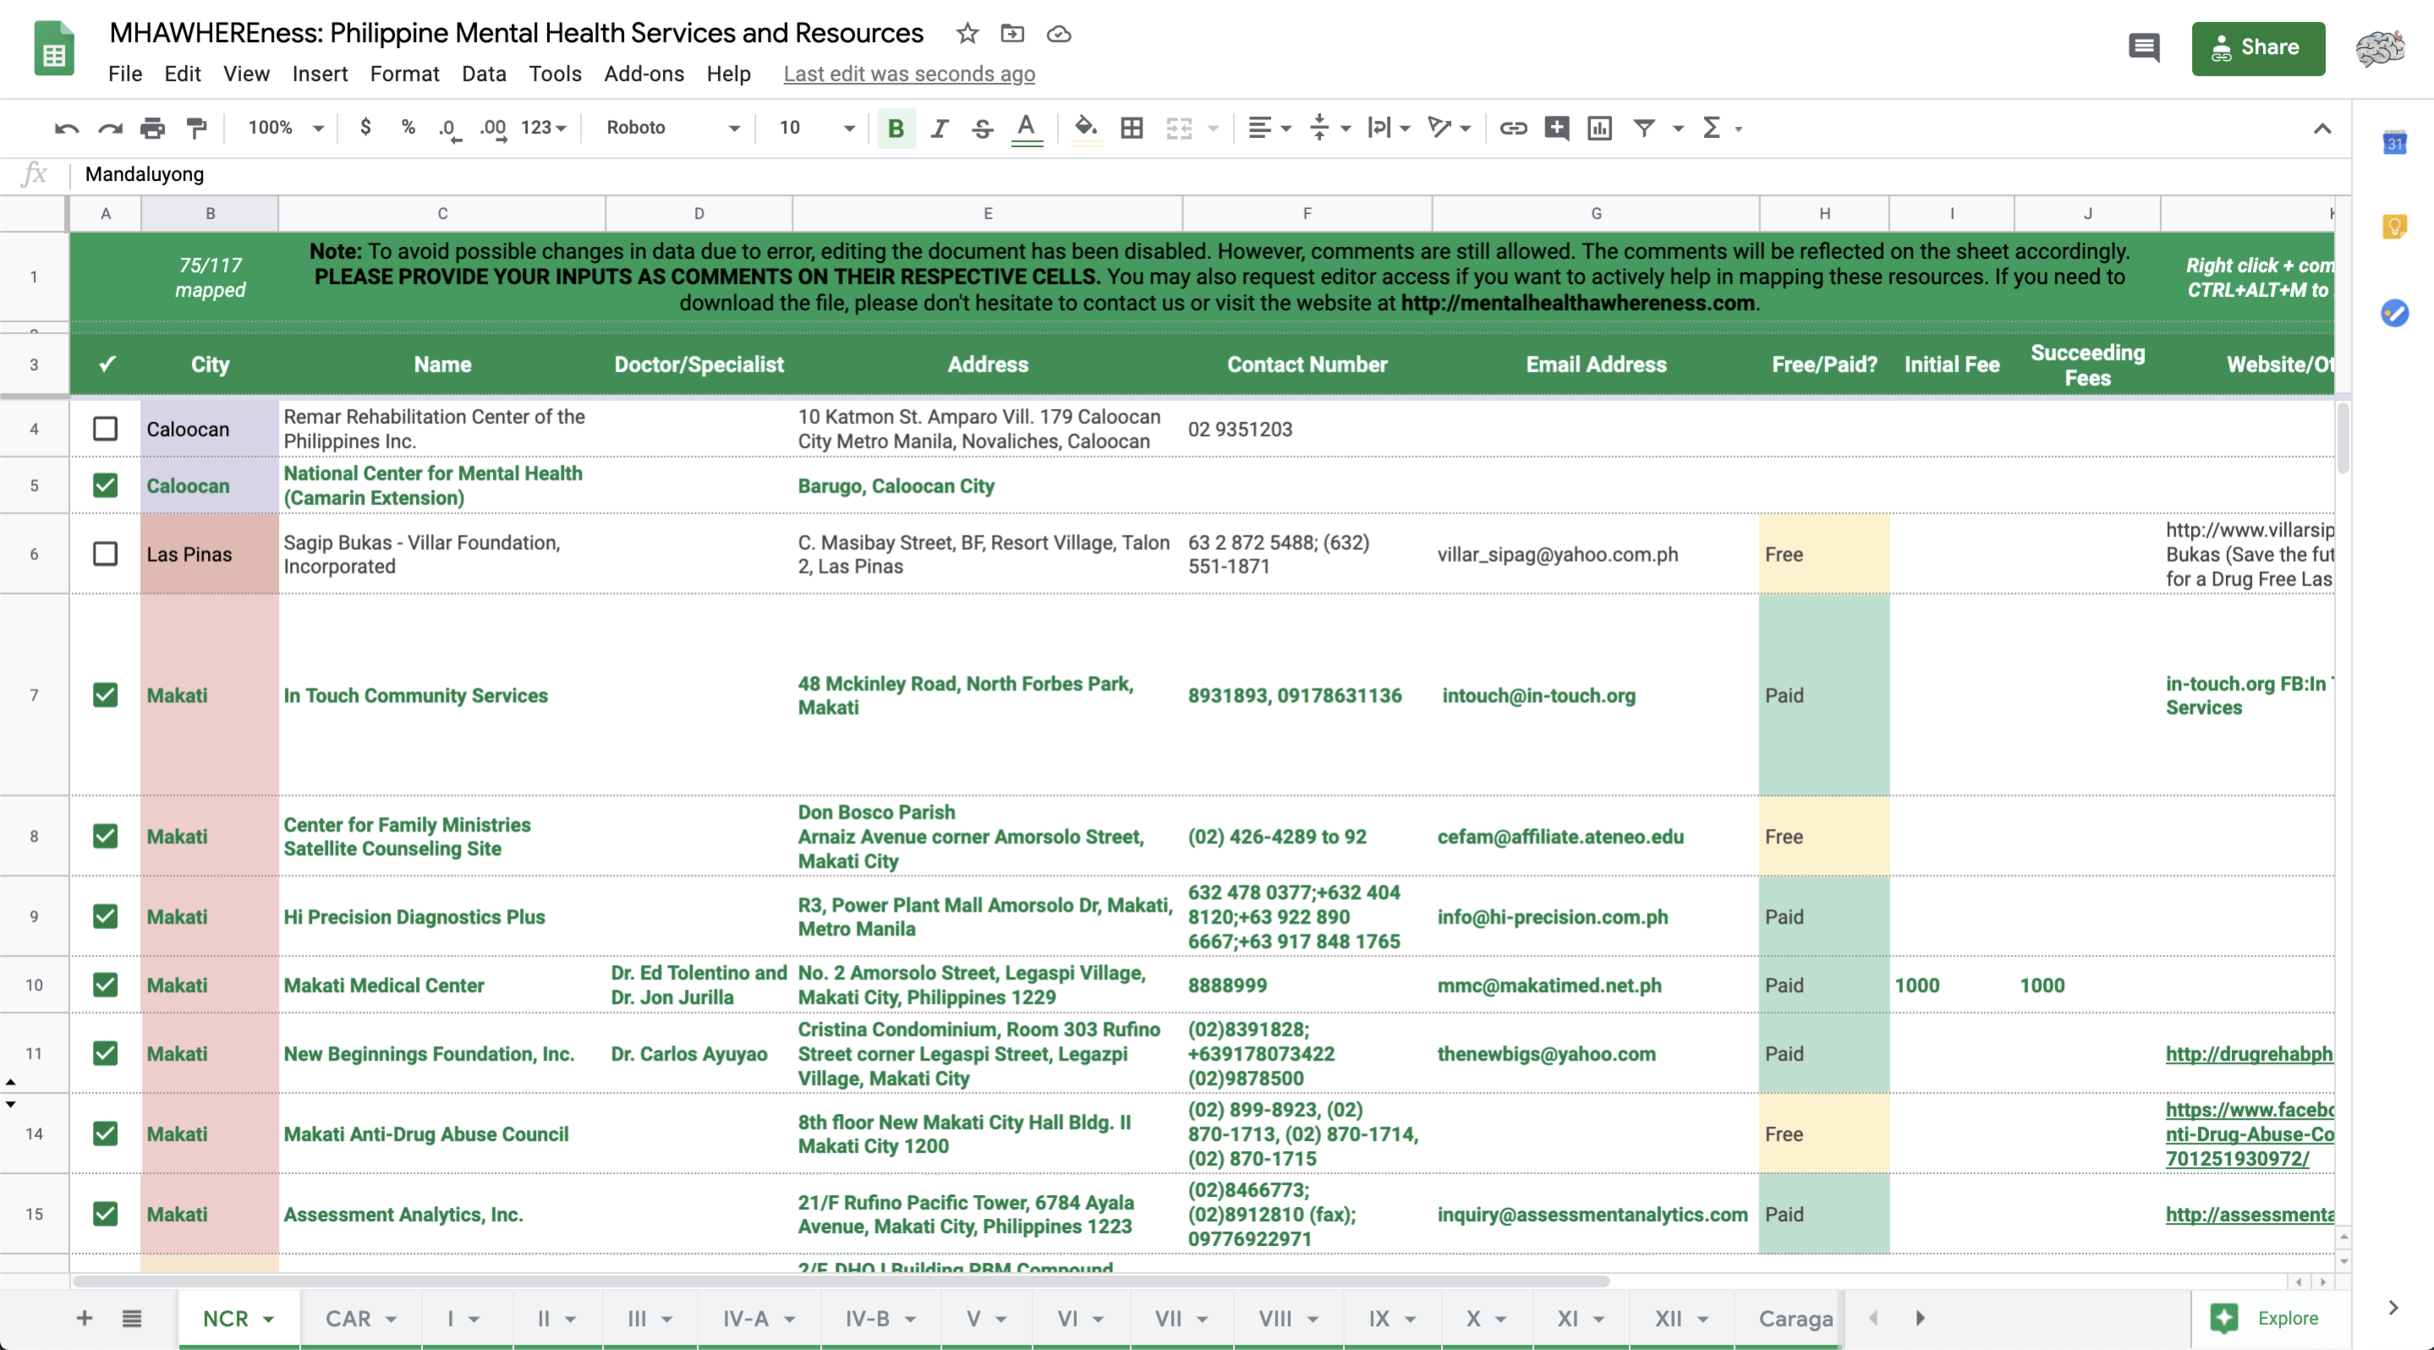Open the Format menu
This screenshot has width=2434, height=1350.
click(403, 74)
